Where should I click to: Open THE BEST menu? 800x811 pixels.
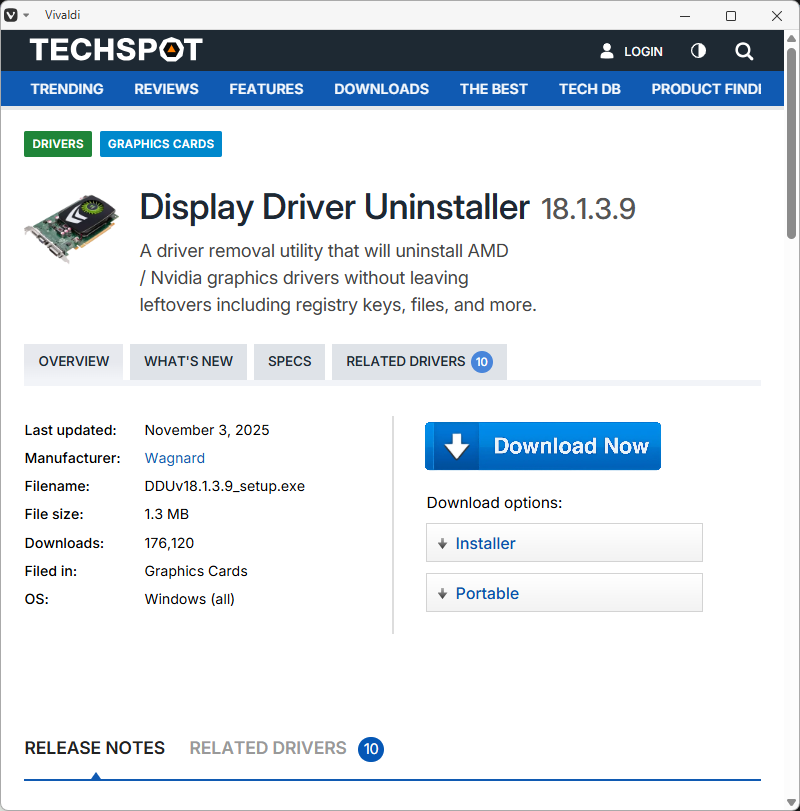coord(493,89)
